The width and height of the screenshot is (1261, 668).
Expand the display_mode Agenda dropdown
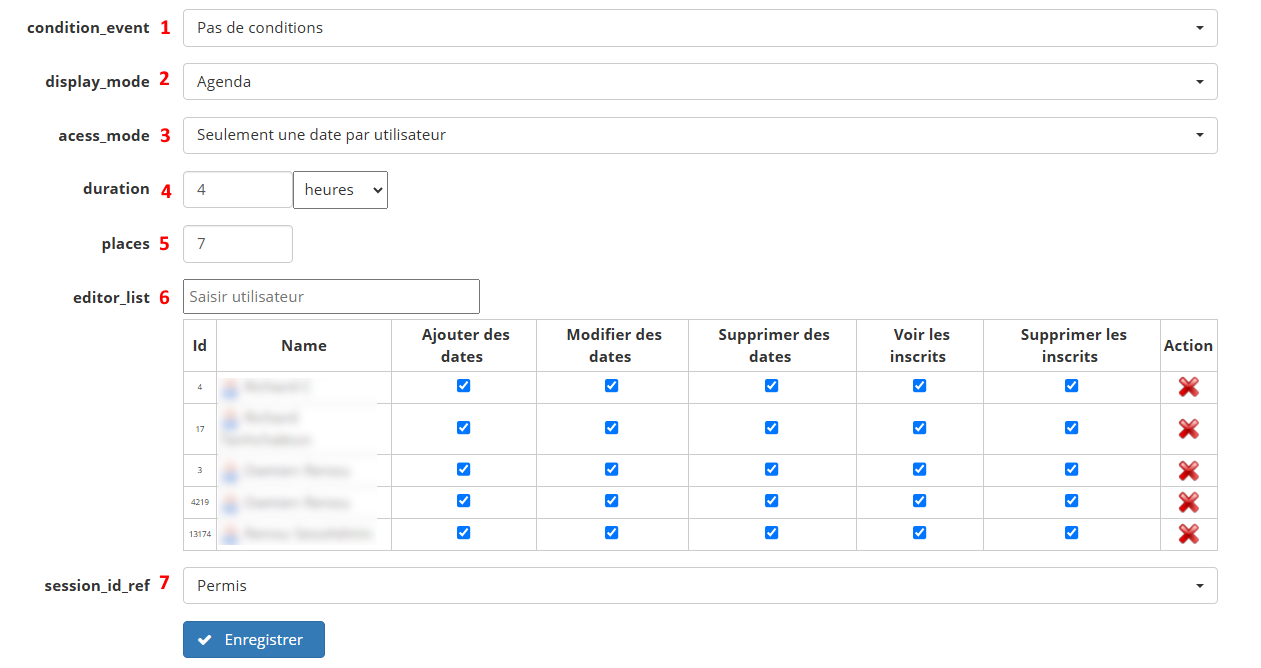(x=699, y=82)
